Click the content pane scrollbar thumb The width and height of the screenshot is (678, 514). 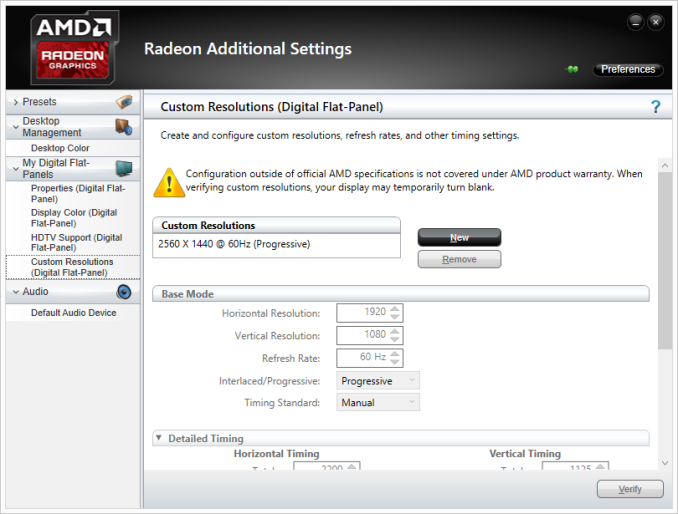point(665,261)
